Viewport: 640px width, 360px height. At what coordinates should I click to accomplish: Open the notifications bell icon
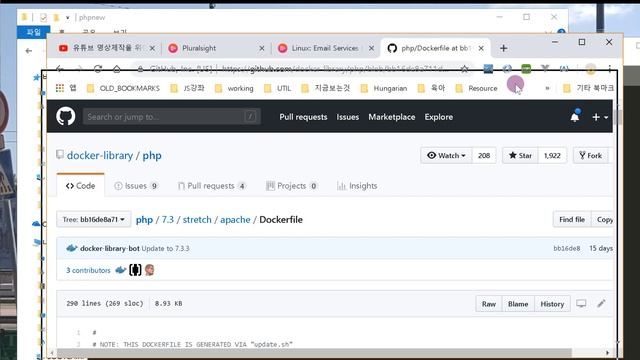575,117
